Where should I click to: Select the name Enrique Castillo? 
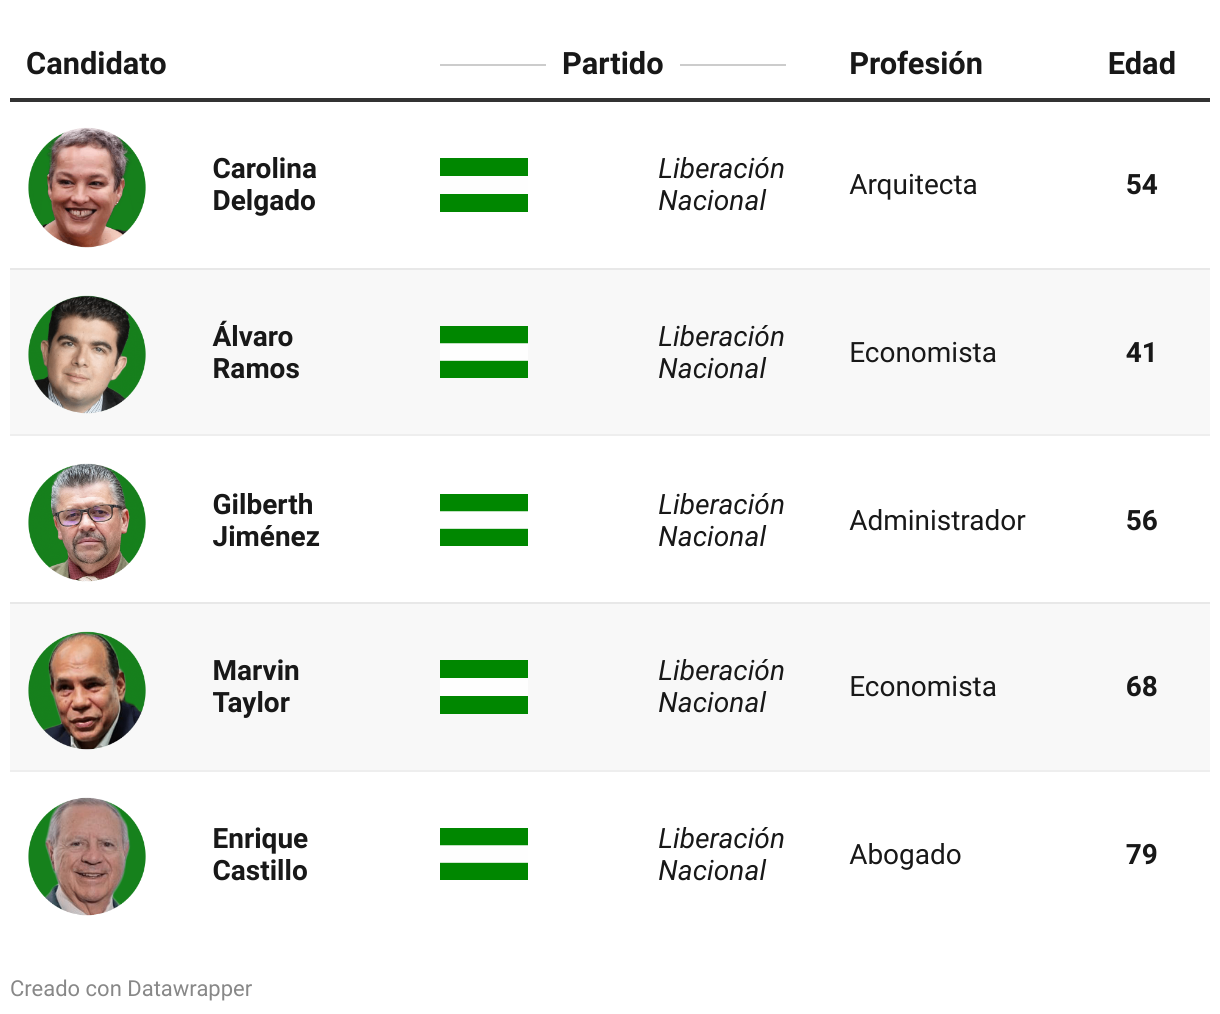[260, 854]
